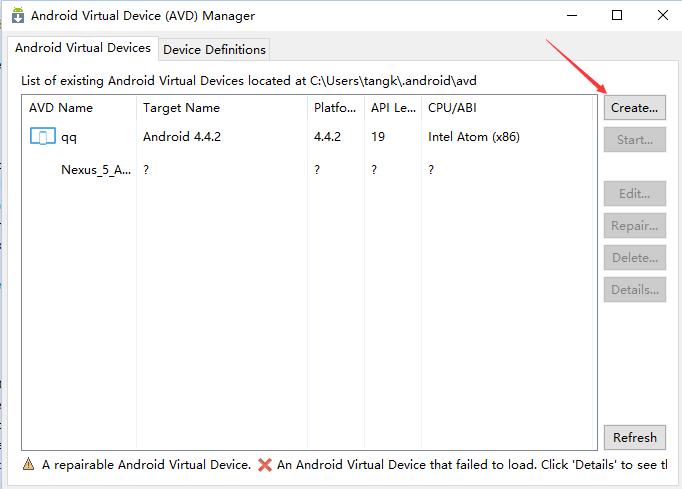Image resolution: width=682 pixels, height=489 pixels.
Task: Click the Intel Atom (x86) cell
Action: pyautogui.click(x=474, y=137)
